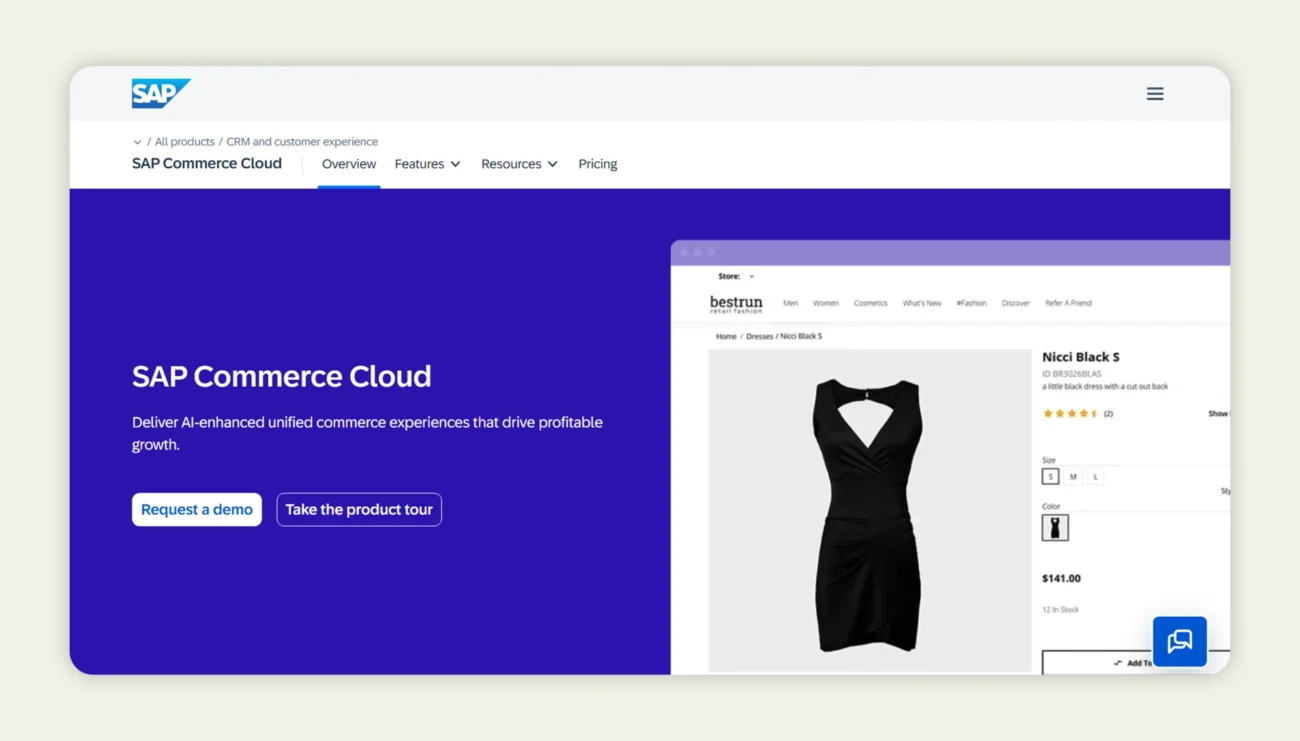Click the Take the product tour button

[359, 509]
